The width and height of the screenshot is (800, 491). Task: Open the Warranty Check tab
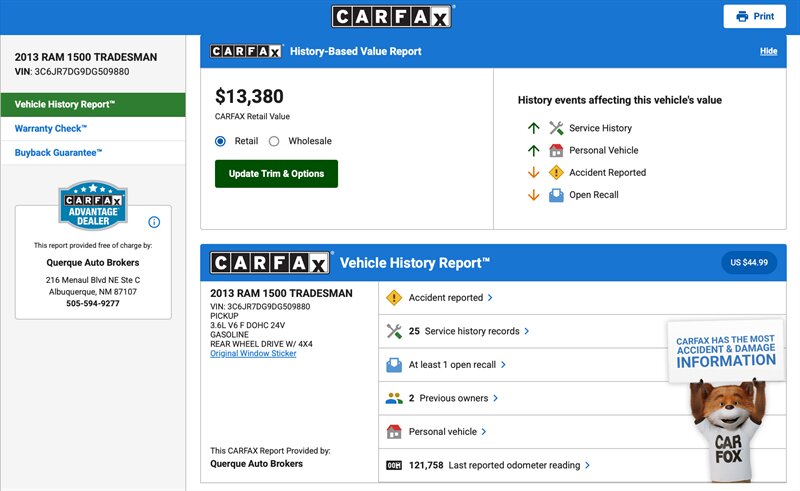(x=51, y=129)
